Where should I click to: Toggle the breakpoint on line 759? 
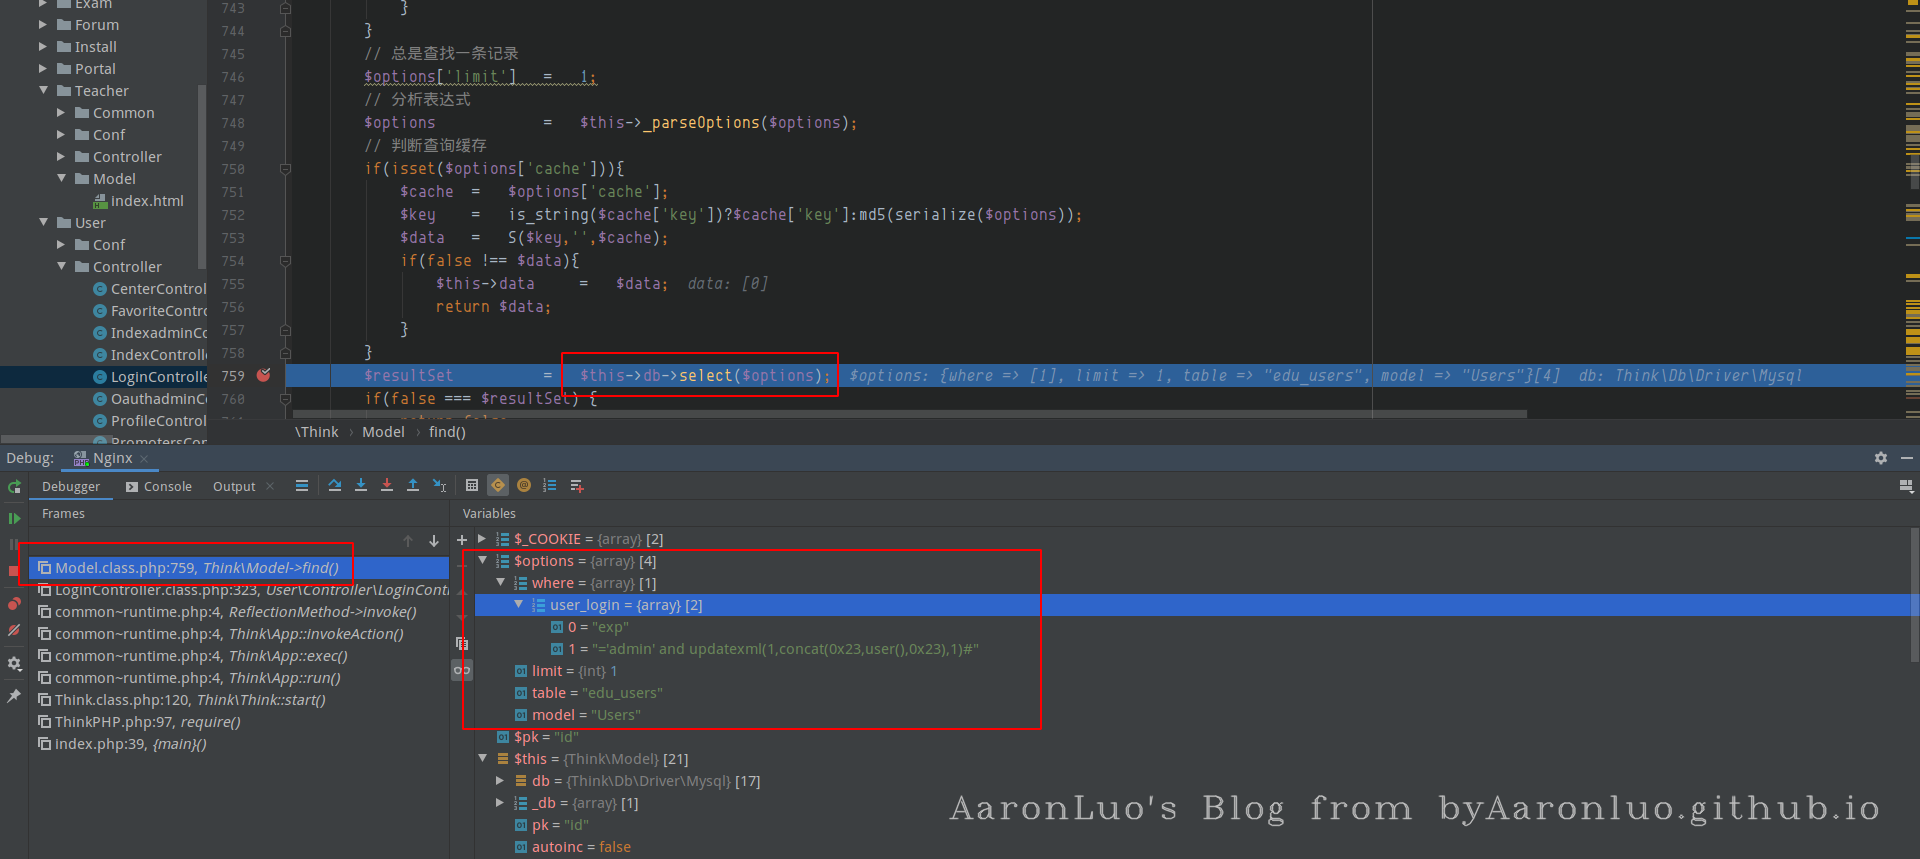264,375
